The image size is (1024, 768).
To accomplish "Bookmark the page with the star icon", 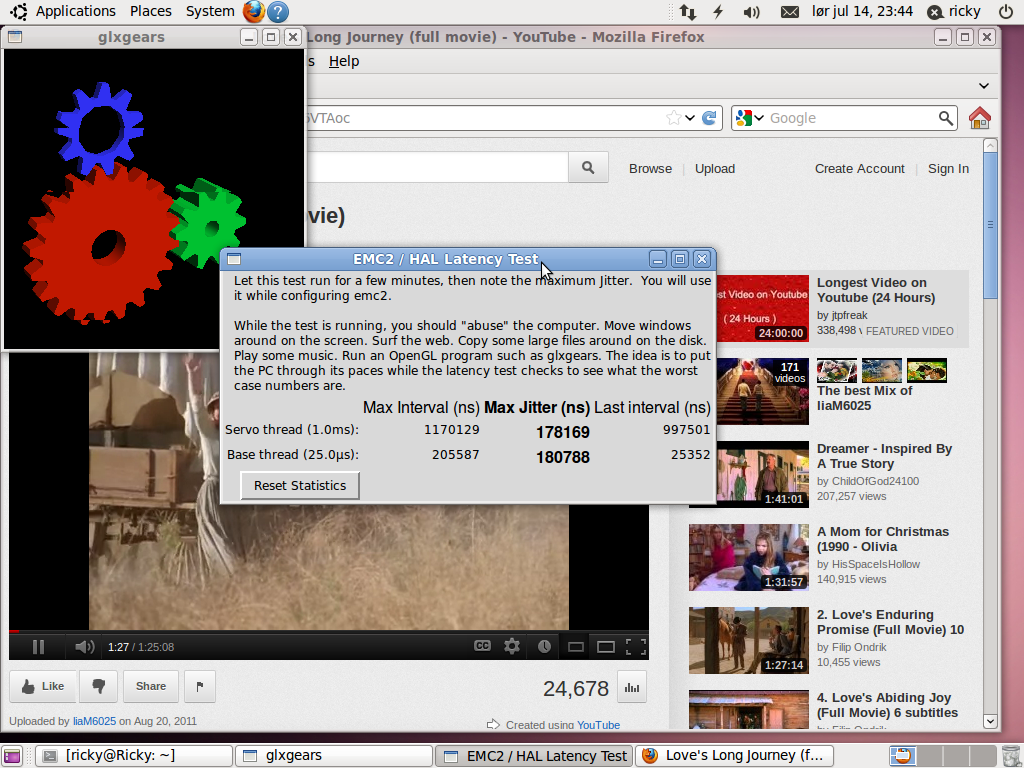I will [673, 118].
